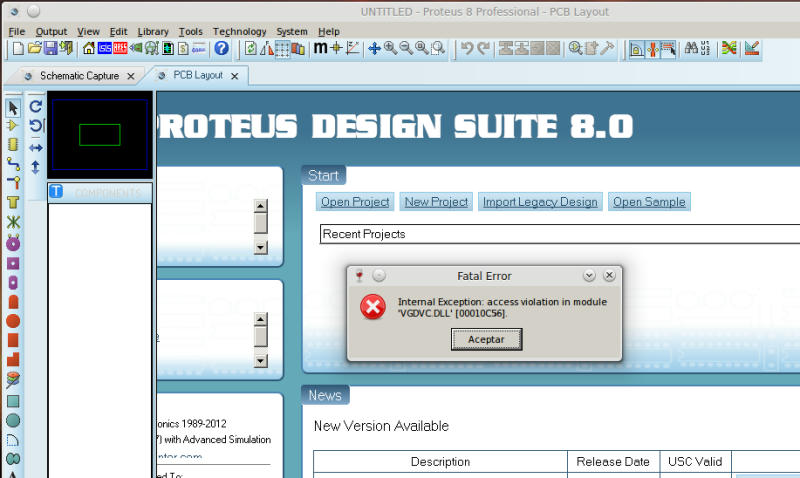Click the horizontal mirror (X-Mirror) icon
The image size is (800, 478).
pos(35,148)
